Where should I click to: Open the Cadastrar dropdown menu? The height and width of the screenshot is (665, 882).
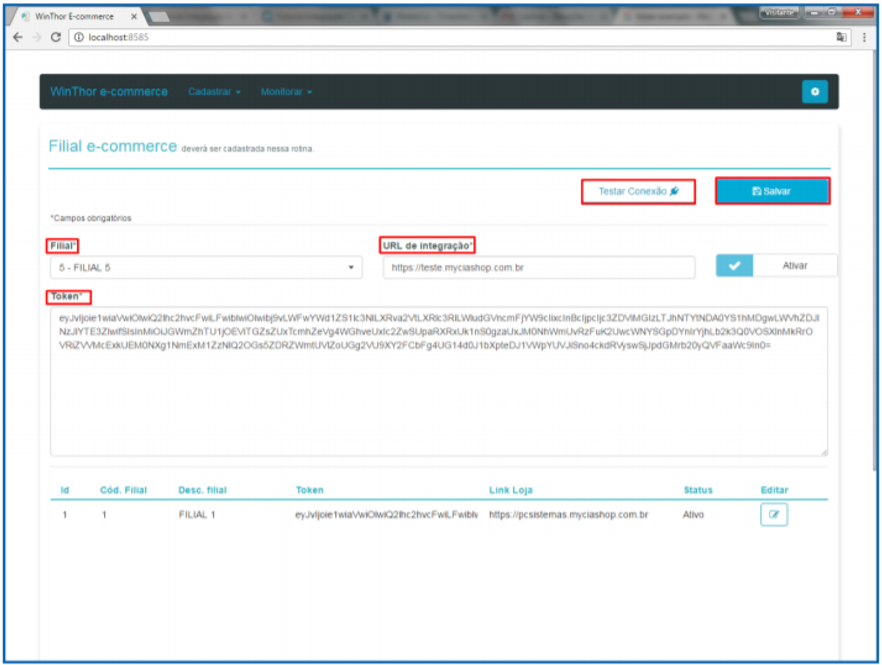click(214, 92)
